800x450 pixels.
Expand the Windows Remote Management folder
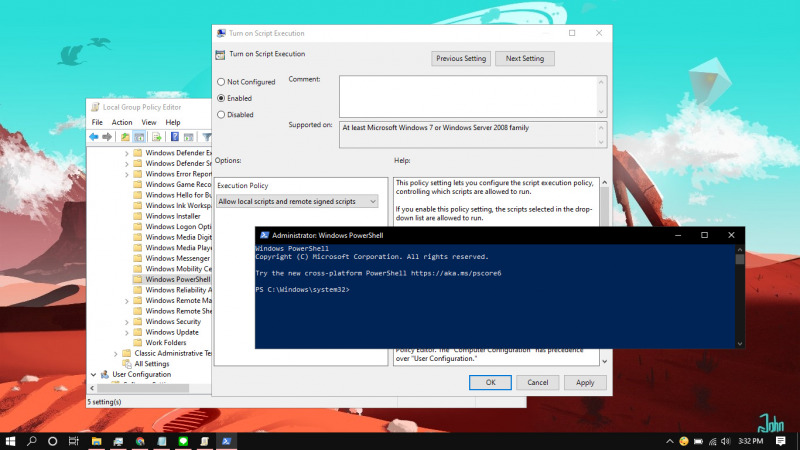(127, 301)
